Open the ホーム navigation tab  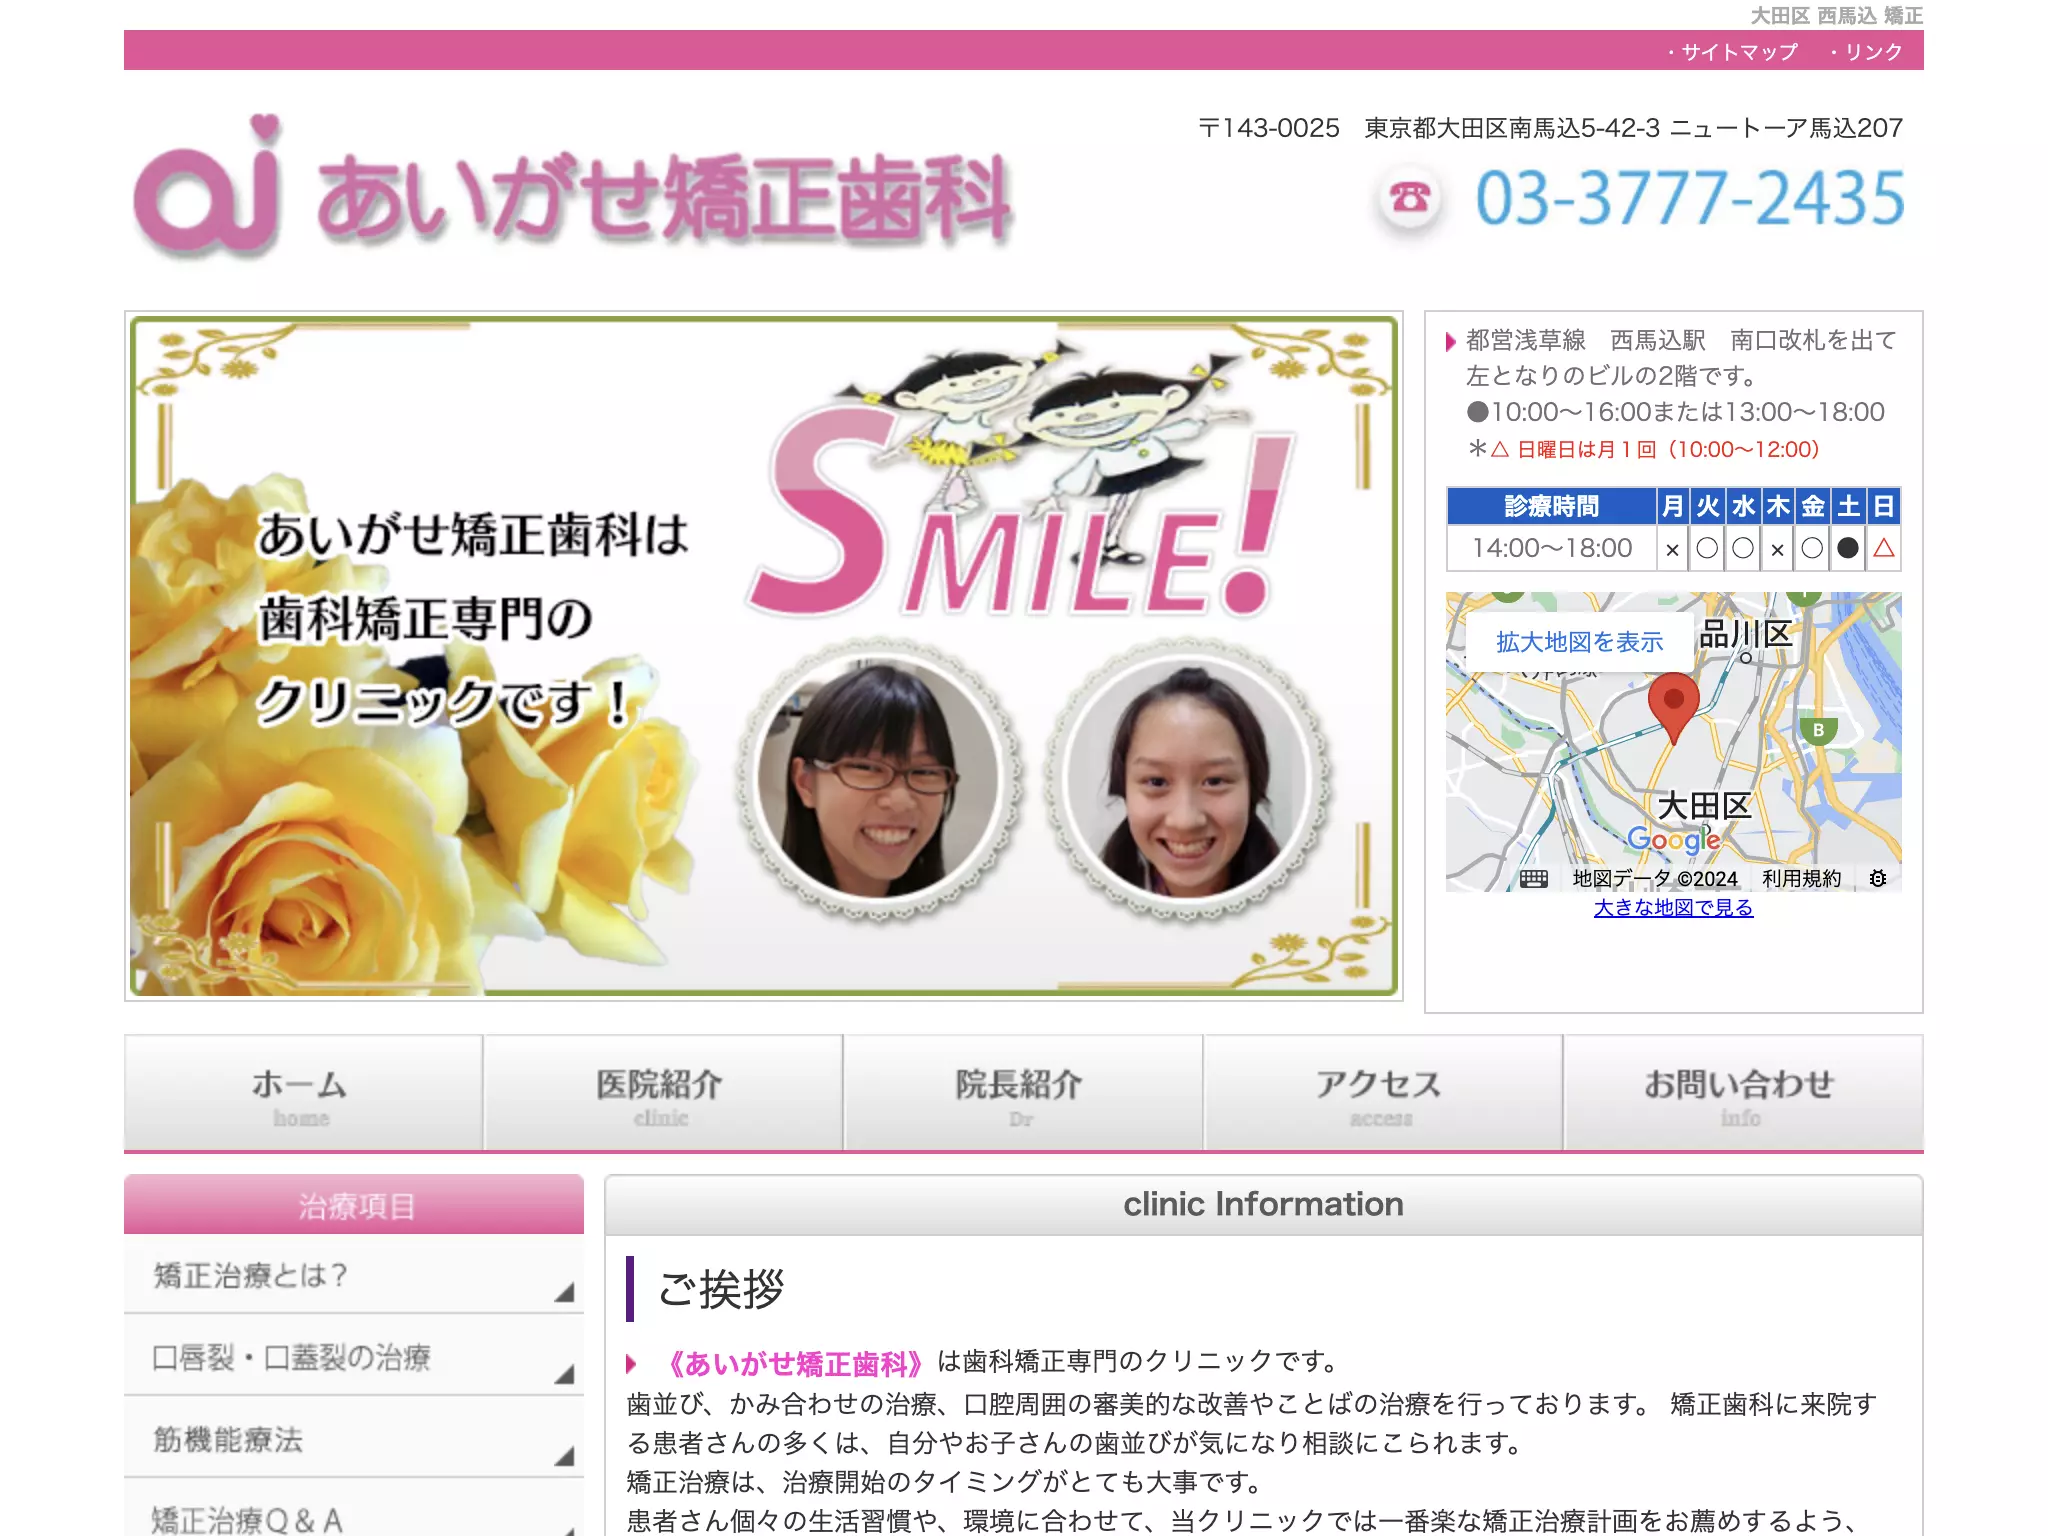303,1093
